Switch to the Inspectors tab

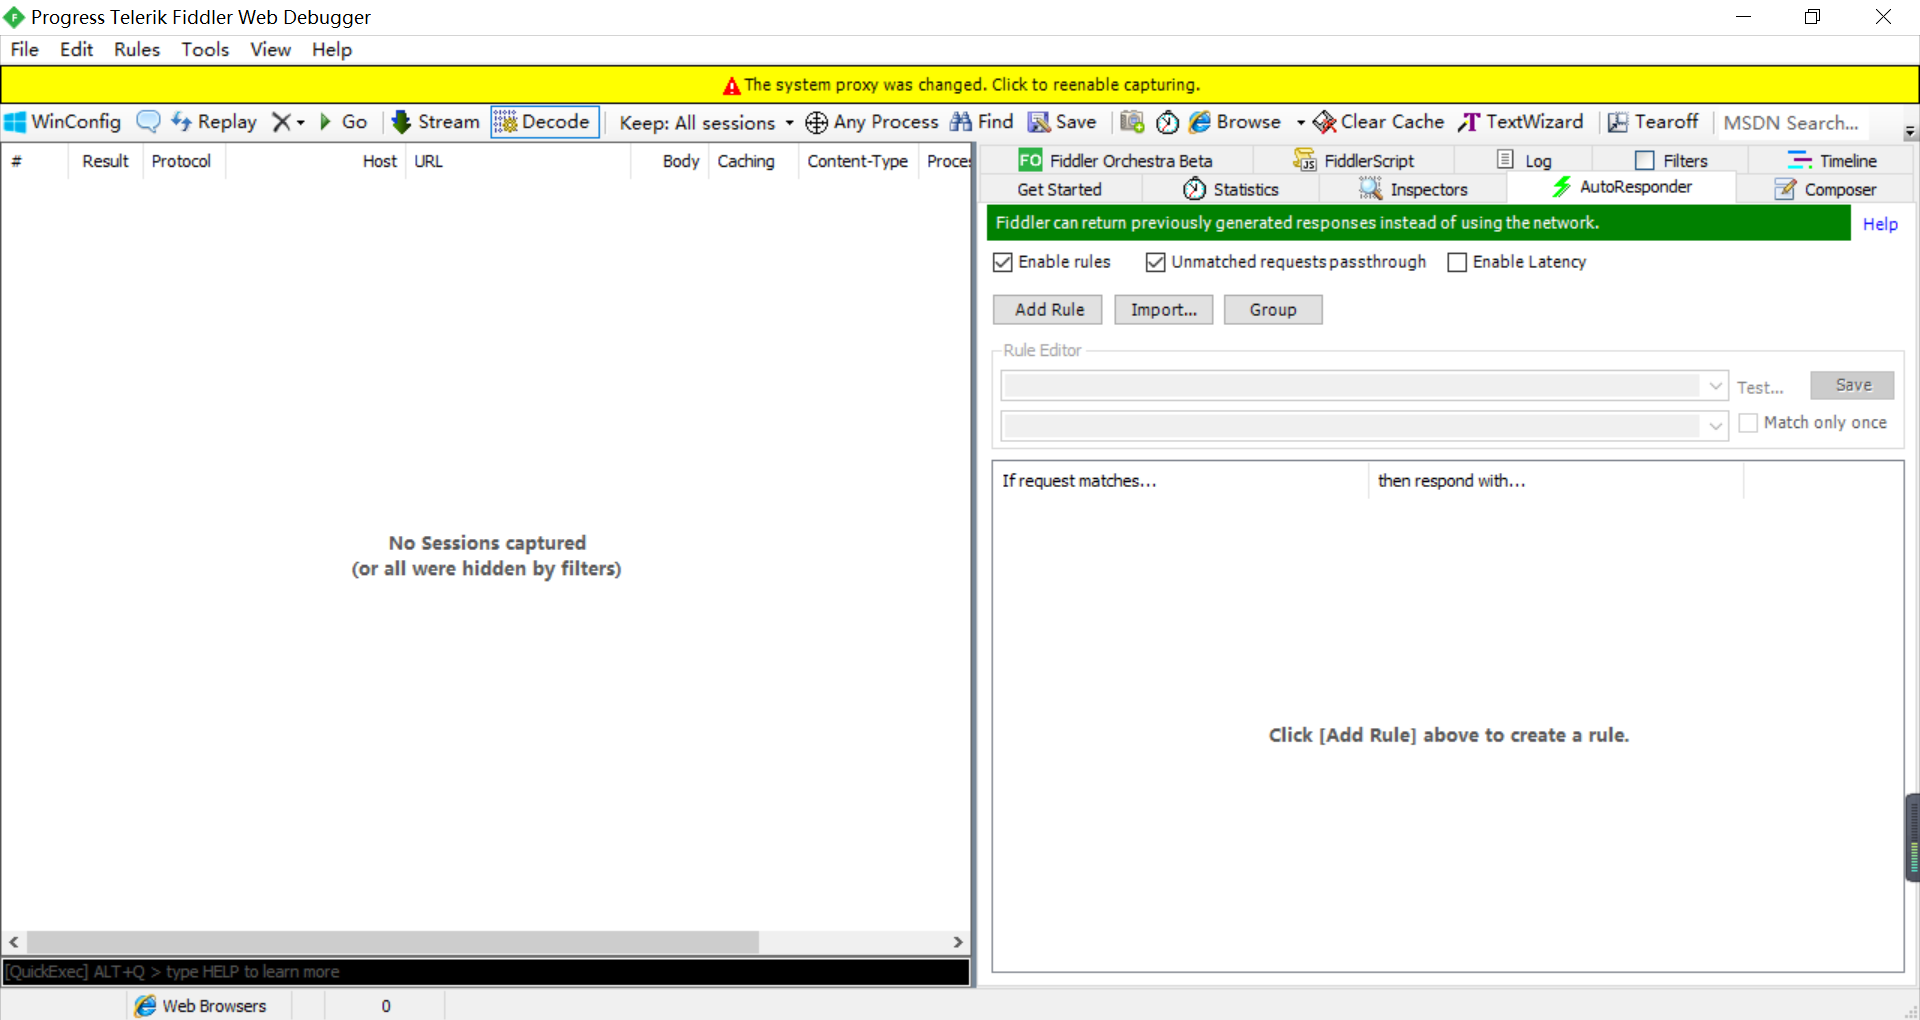tap(1413, 189)
